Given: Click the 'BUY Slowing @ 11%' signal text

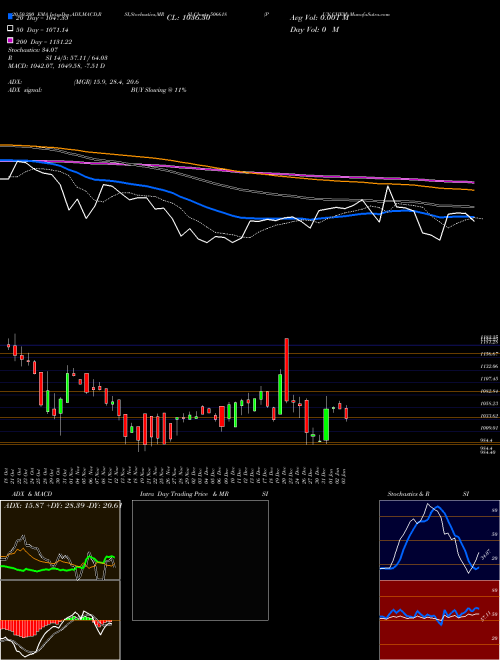Looking at the screenshot, I should [158, 90].
